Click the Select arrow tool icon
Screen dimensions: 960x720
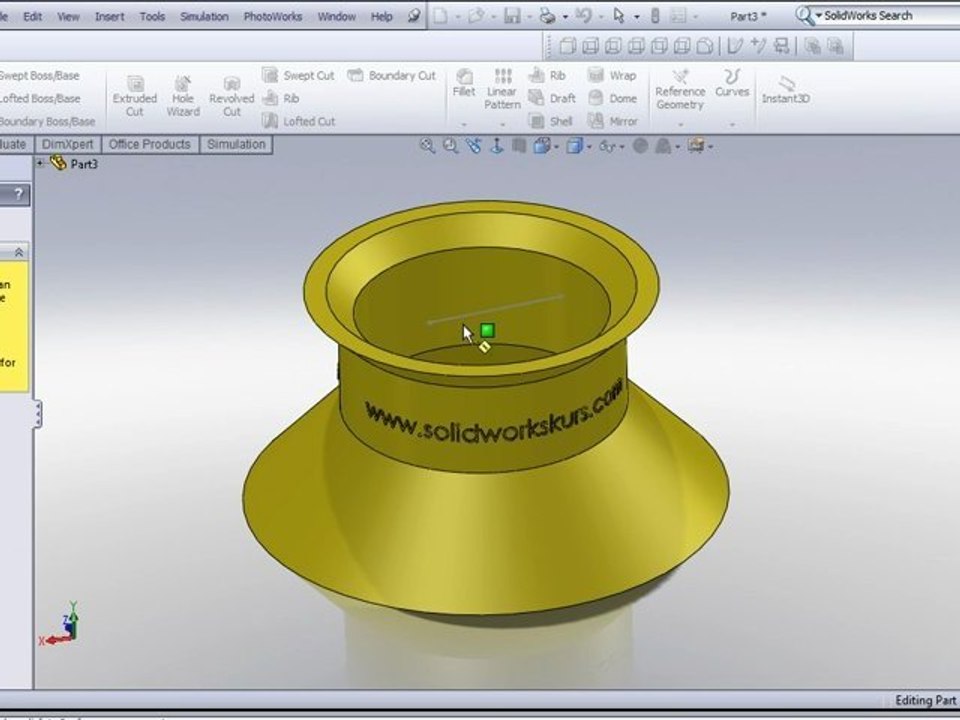click(619, 15)
